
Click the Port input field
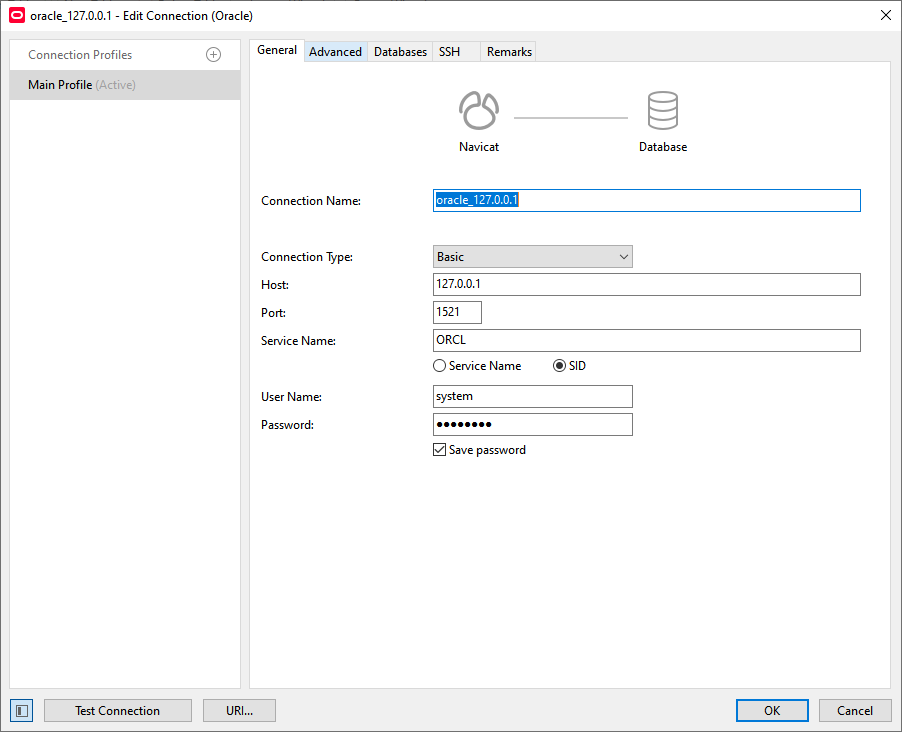pyautogui.click(x=457, y=312)
